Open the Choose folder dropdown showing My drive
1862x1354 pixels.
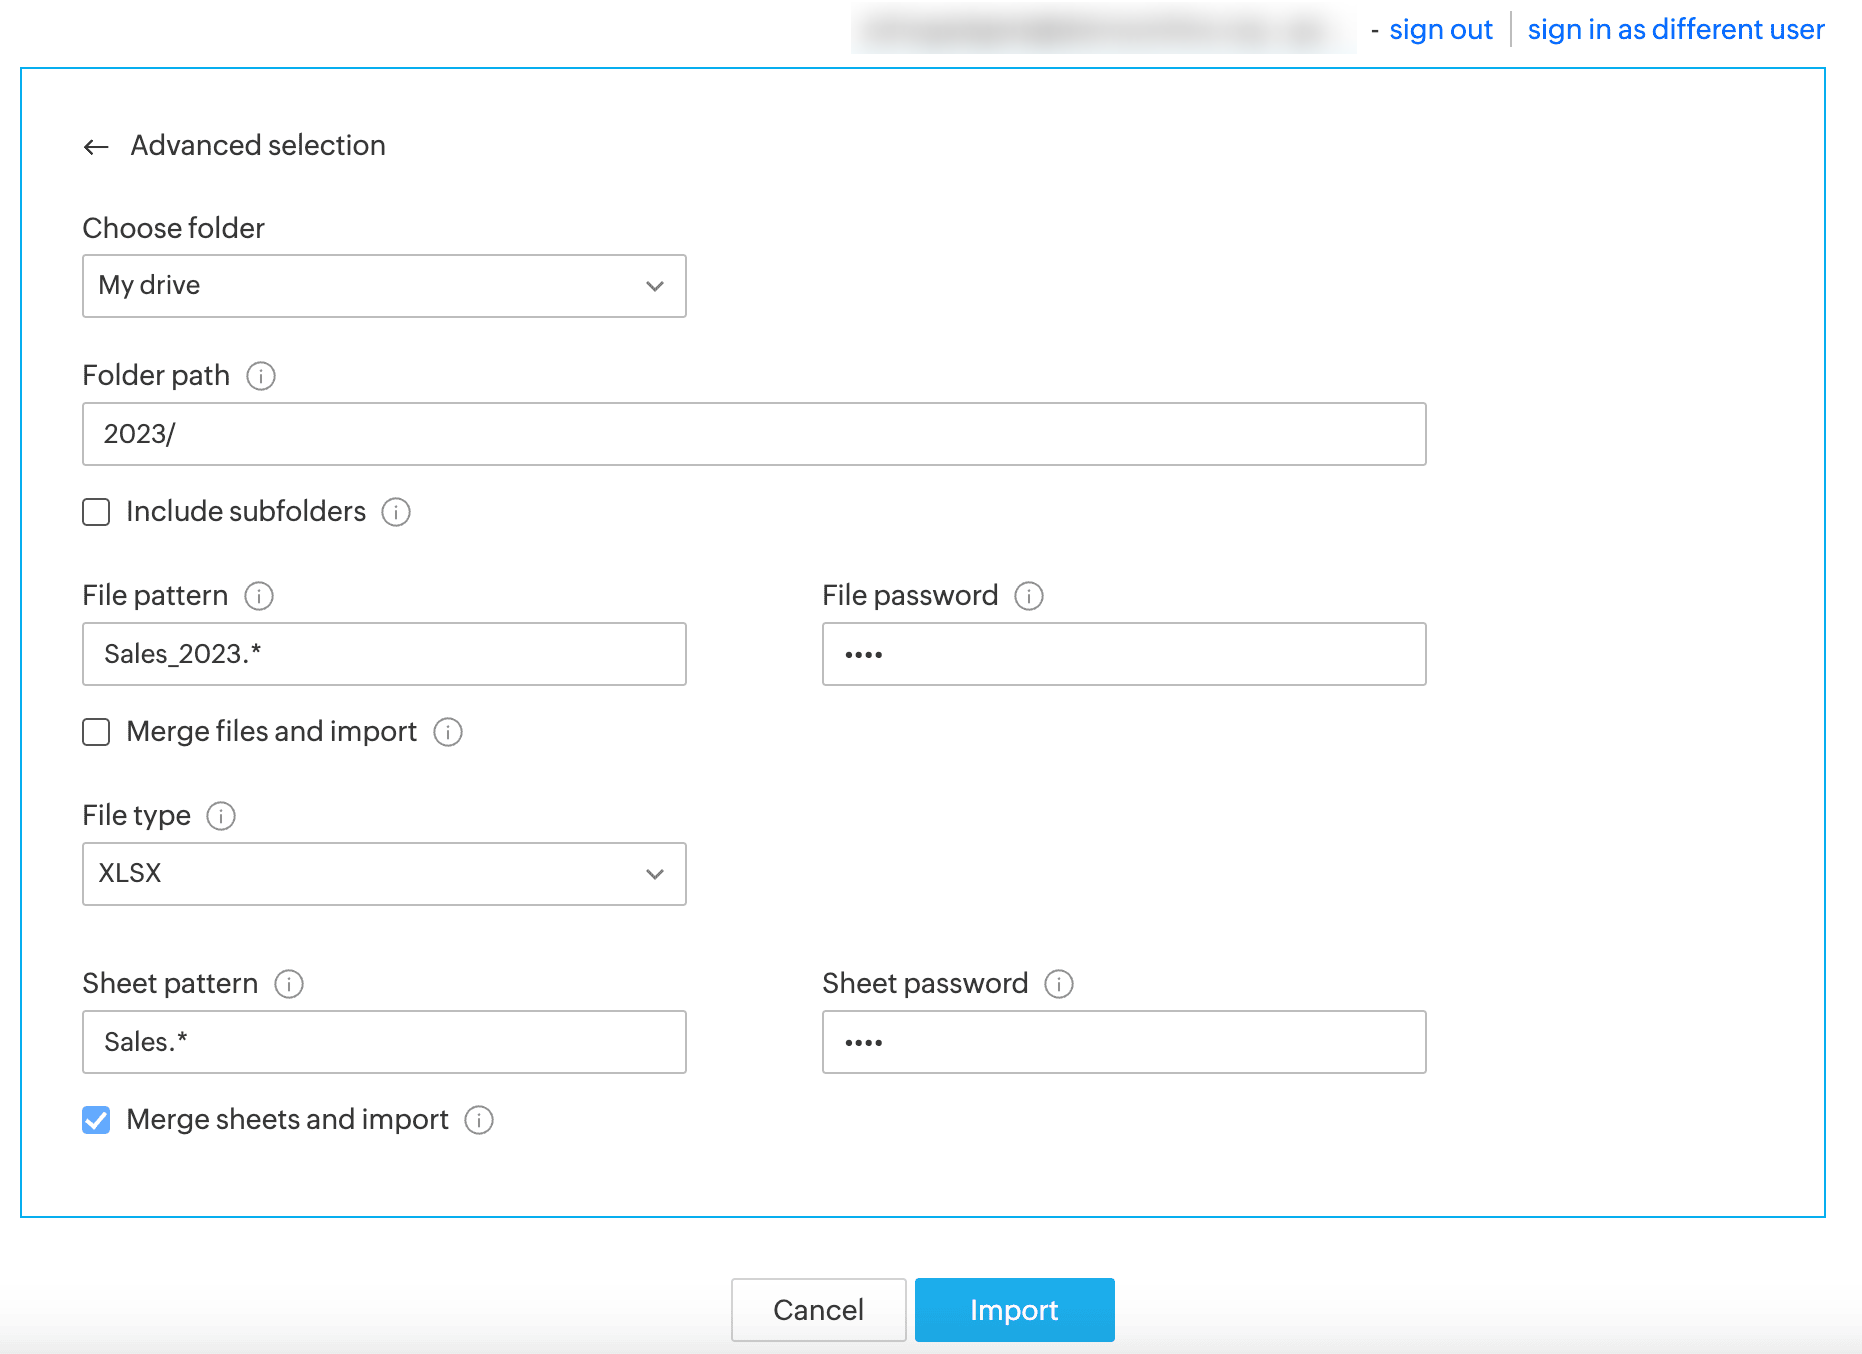coord(384,286)
